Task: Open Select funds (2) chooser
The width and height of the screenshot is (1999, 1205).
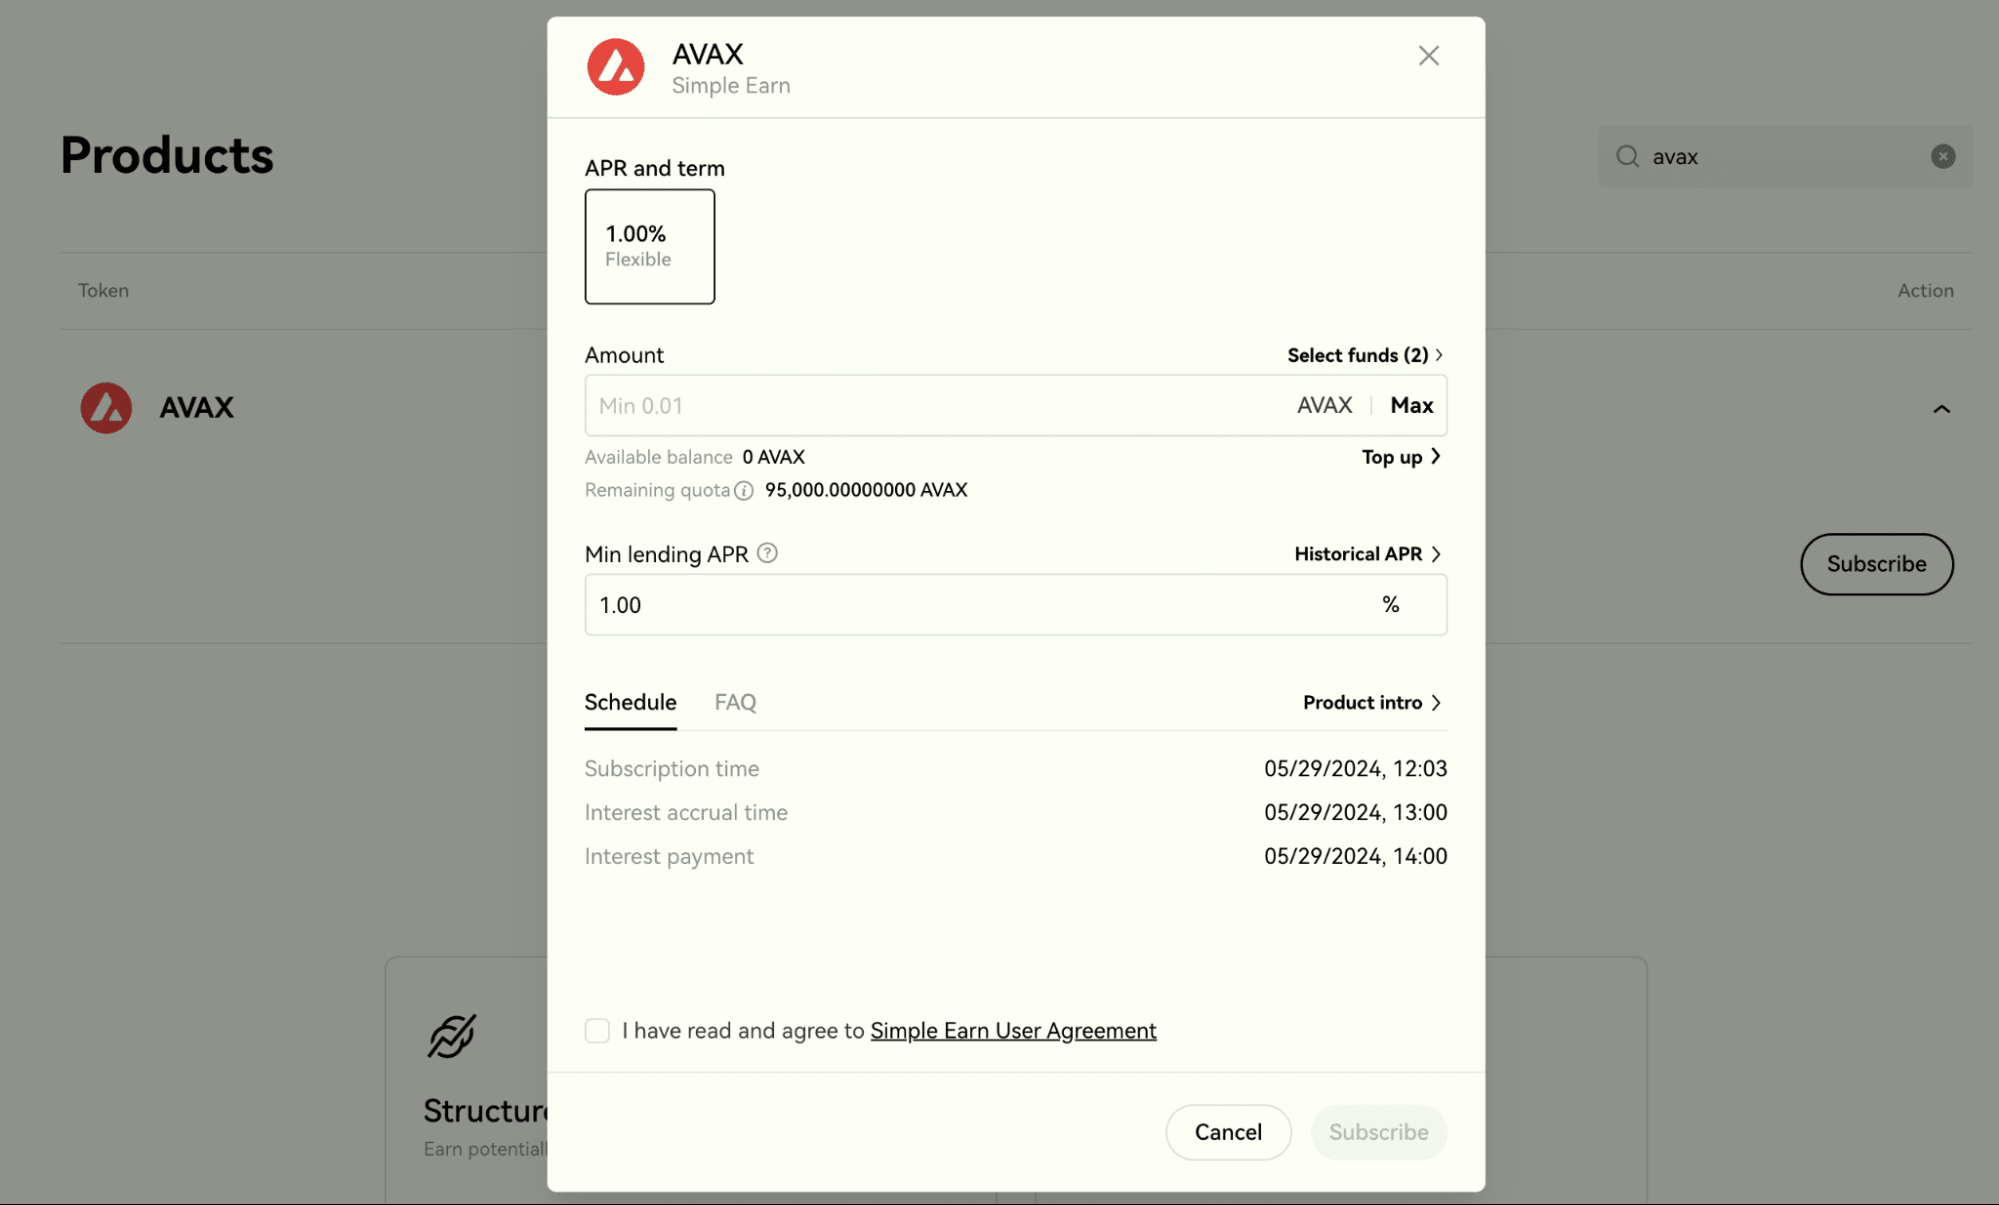Action: coord(1365,355)
